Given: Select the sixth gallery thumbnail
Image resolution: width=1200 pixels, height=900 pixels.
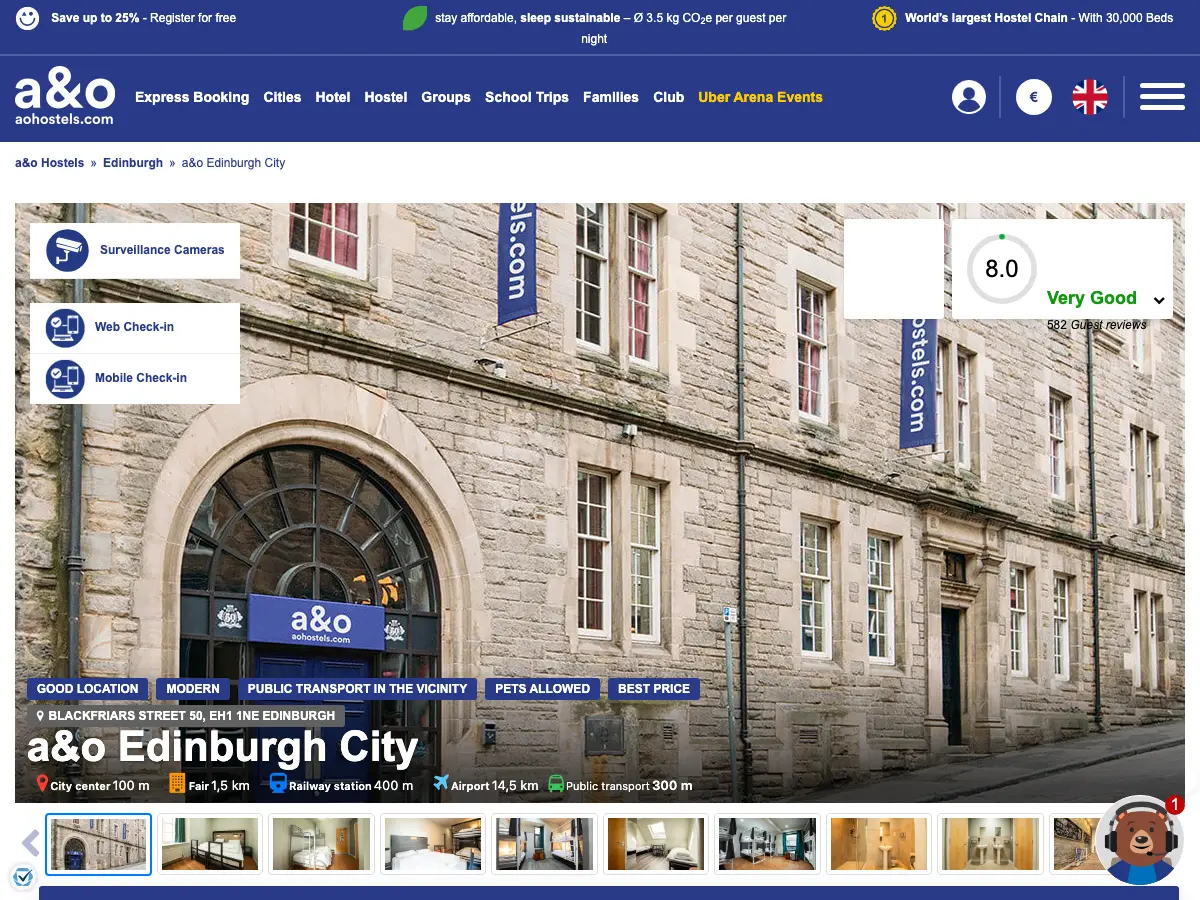Looking at the screenshot, I should click(x=657, y=844).
